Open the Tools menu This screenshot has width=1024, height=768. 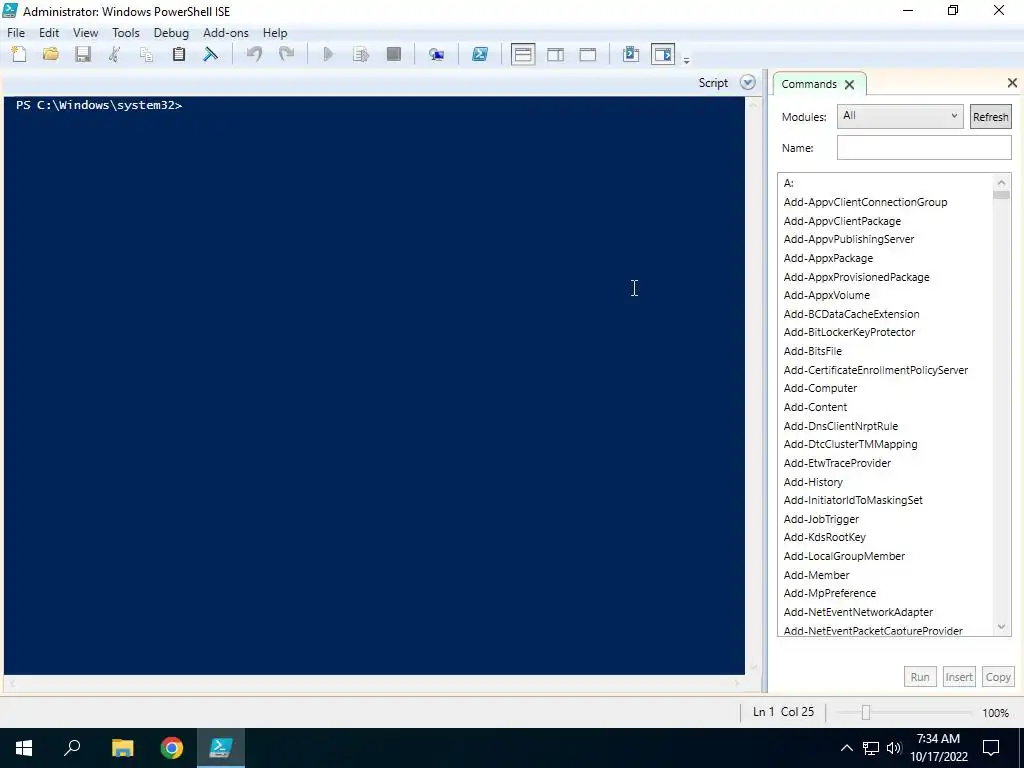click(125, 33)
